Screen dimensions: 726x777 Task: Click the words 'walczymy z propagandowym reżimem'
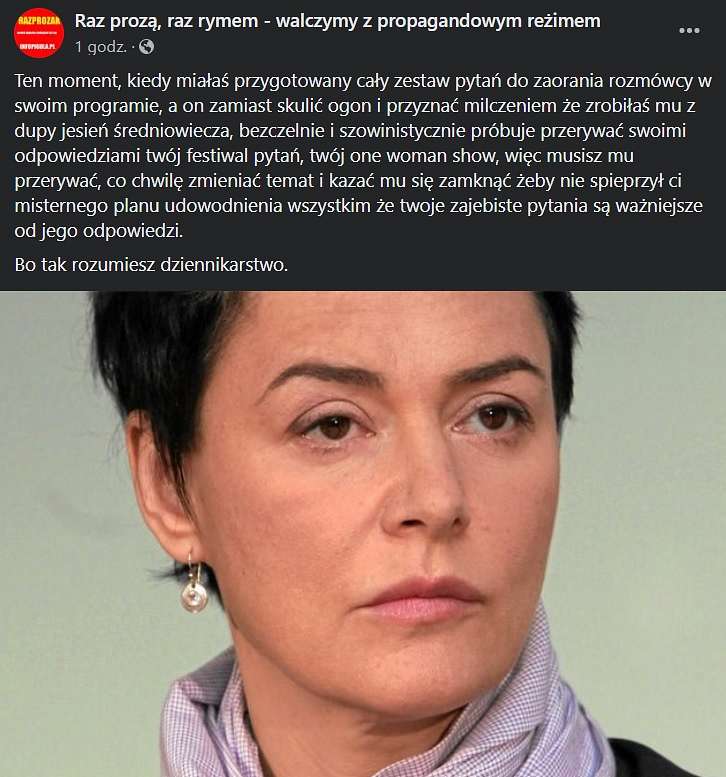click(438, 21)
